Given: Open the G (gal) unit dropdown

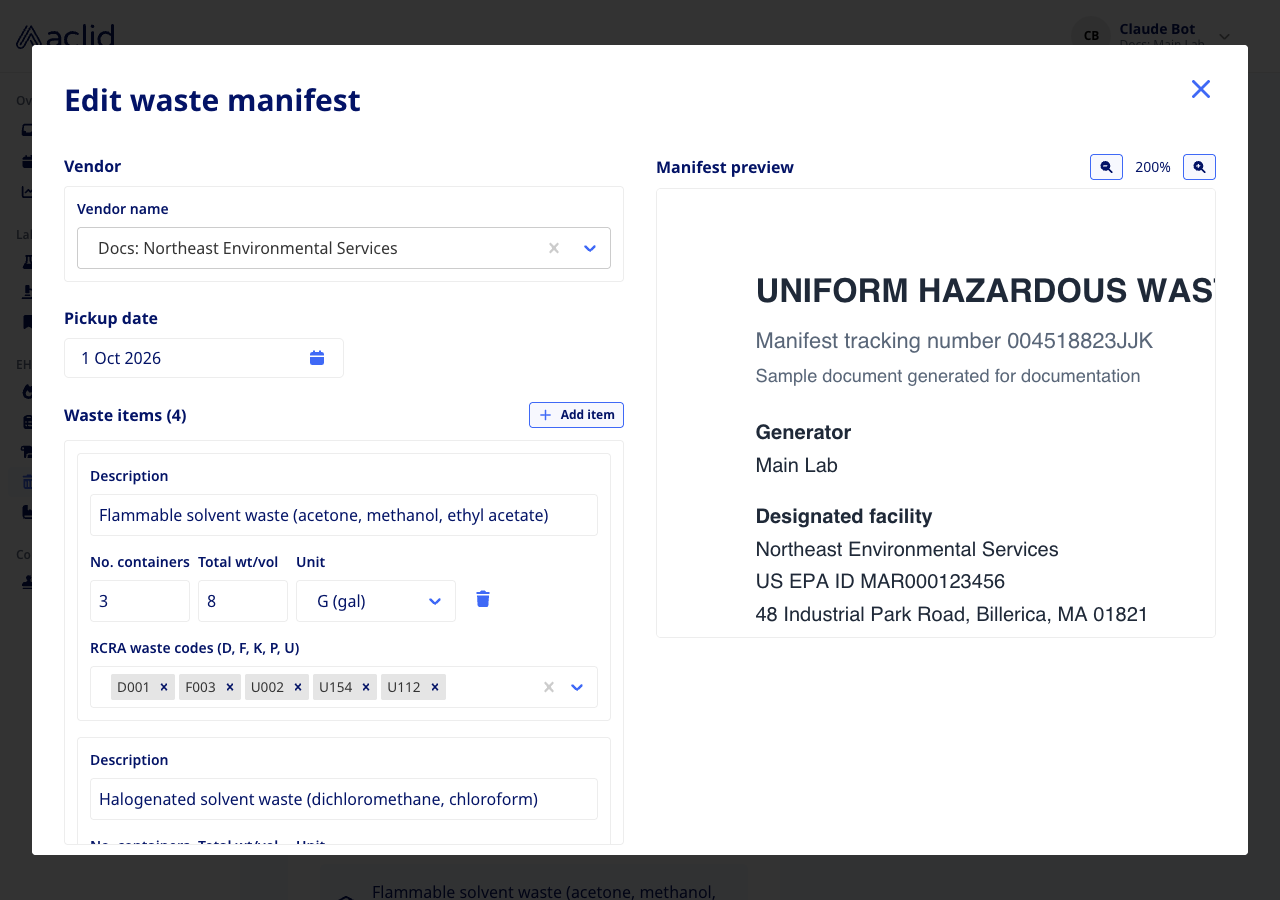Looking at the screenshot, I should point(376,601).
